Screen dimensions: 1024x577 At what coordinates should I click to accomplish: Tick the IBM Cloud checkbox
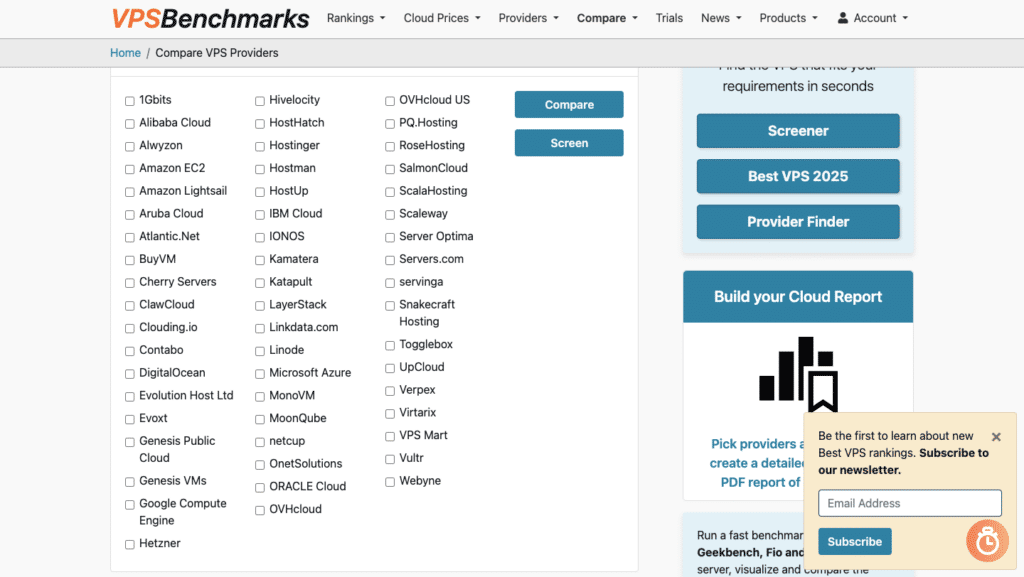pos(260,215)
